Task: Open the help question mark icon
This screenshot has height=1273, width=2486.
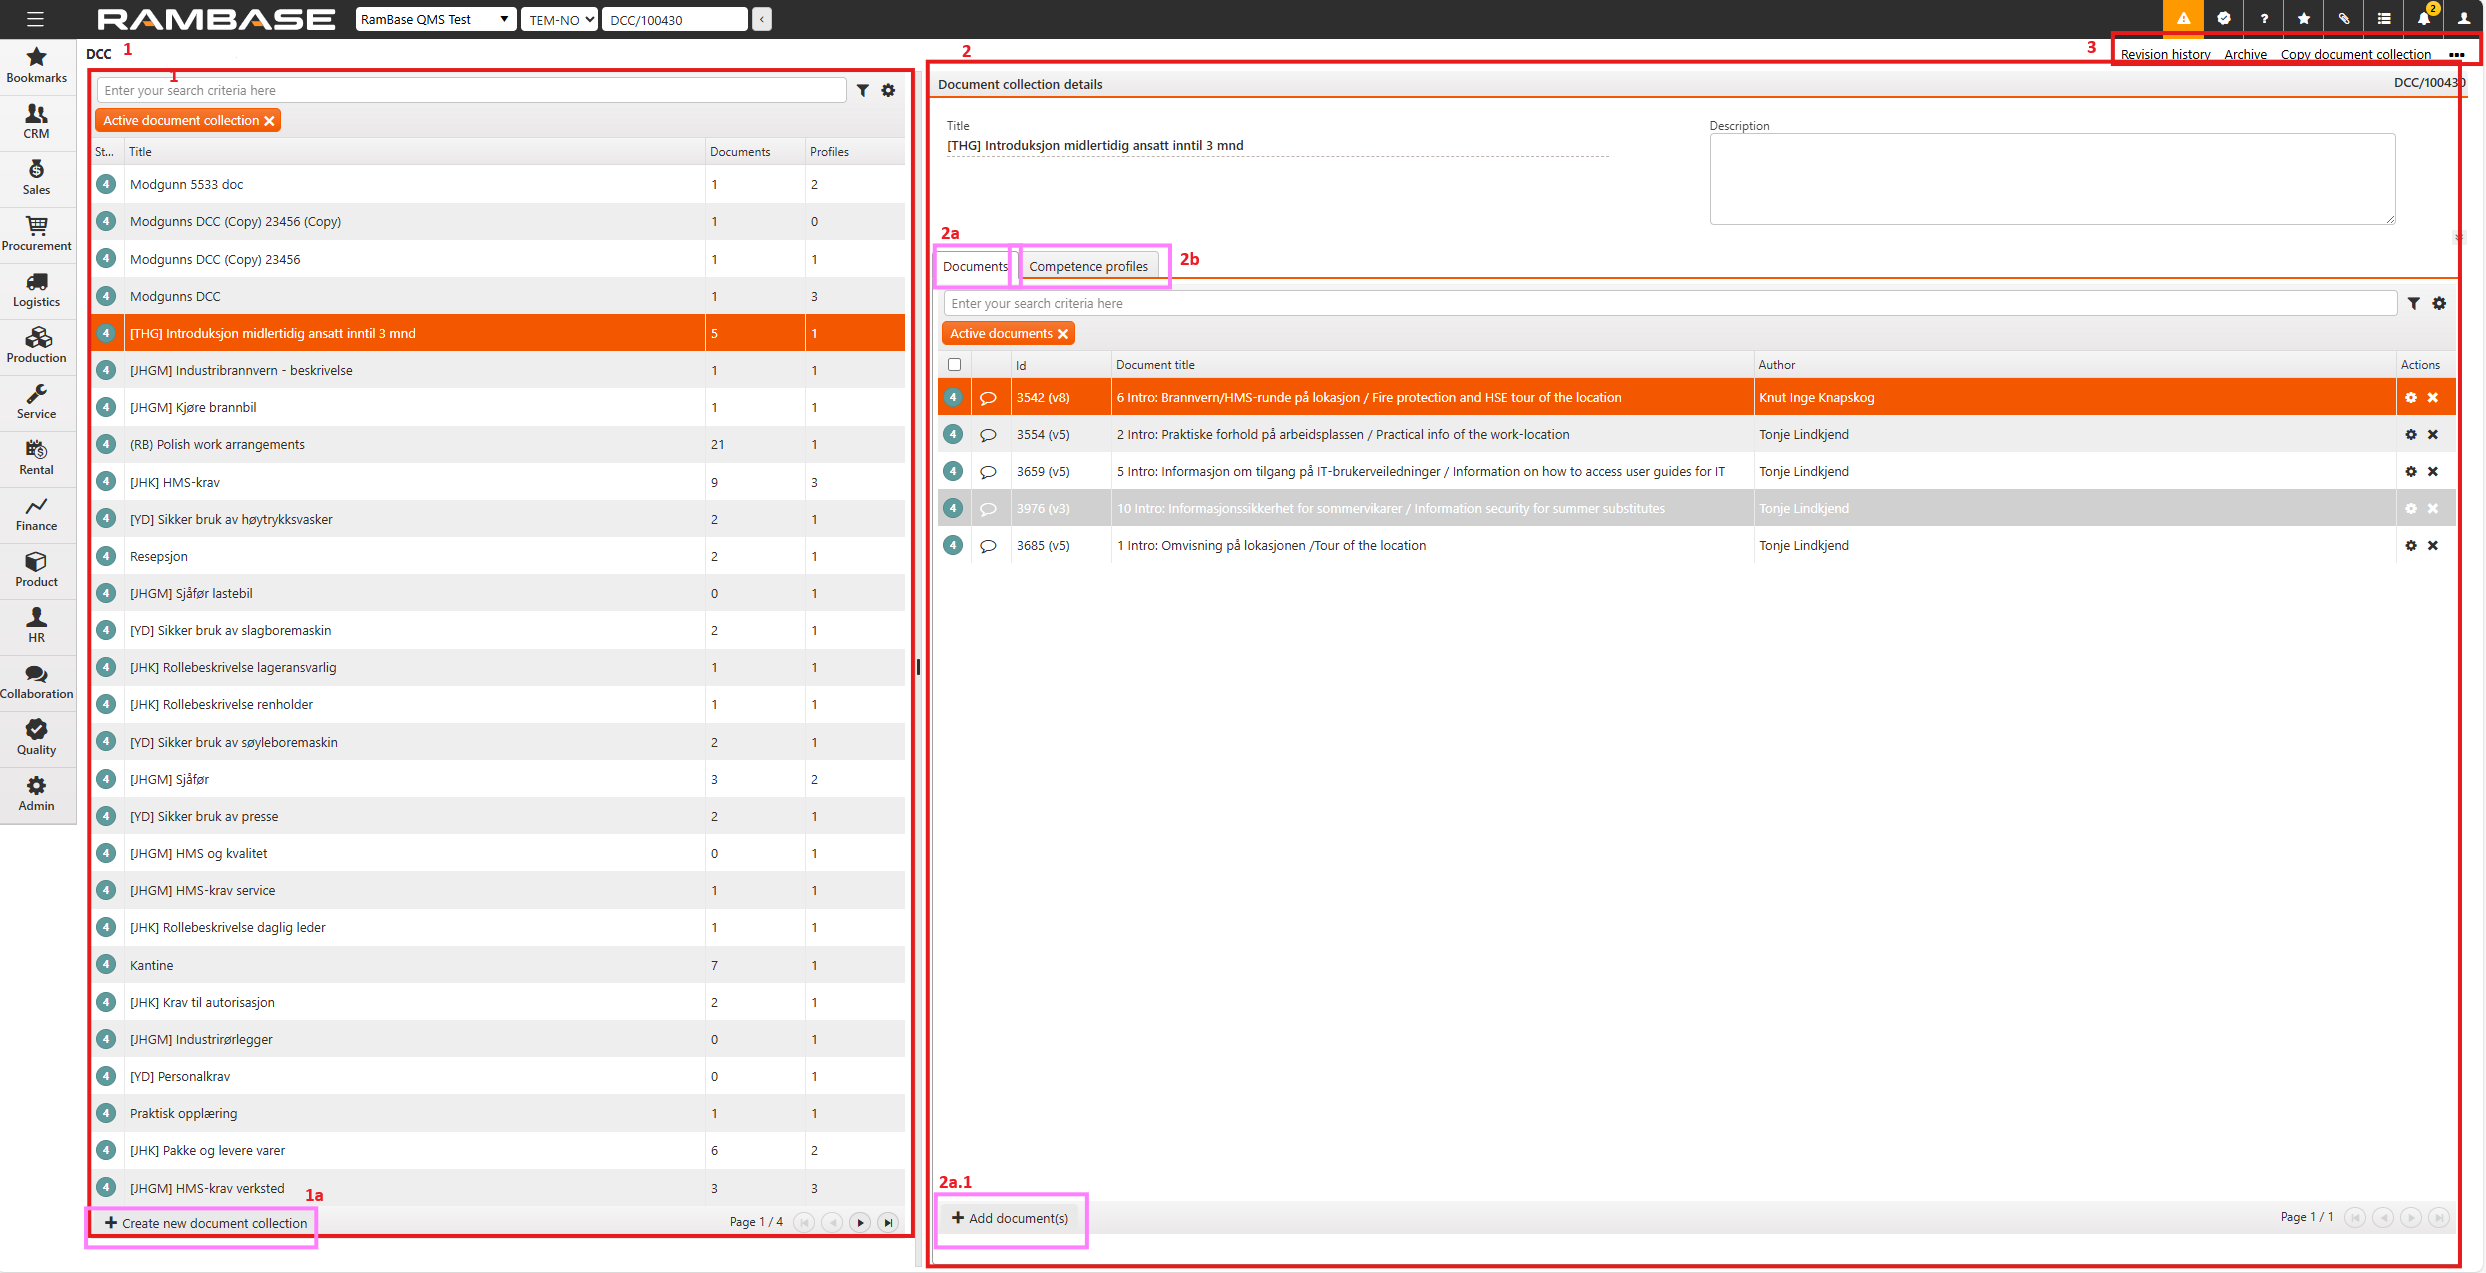Action: pos(2263,18)
